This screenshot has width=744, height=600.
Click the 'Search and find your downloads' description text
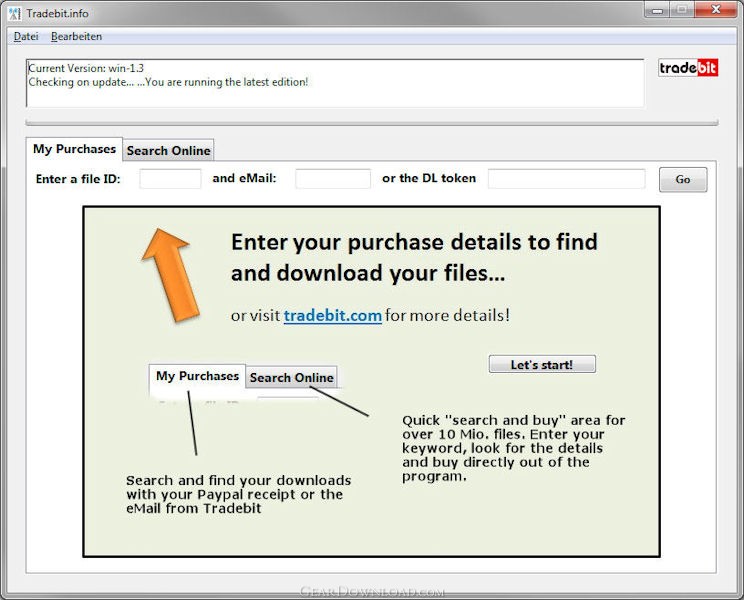(x=239, y=494)
